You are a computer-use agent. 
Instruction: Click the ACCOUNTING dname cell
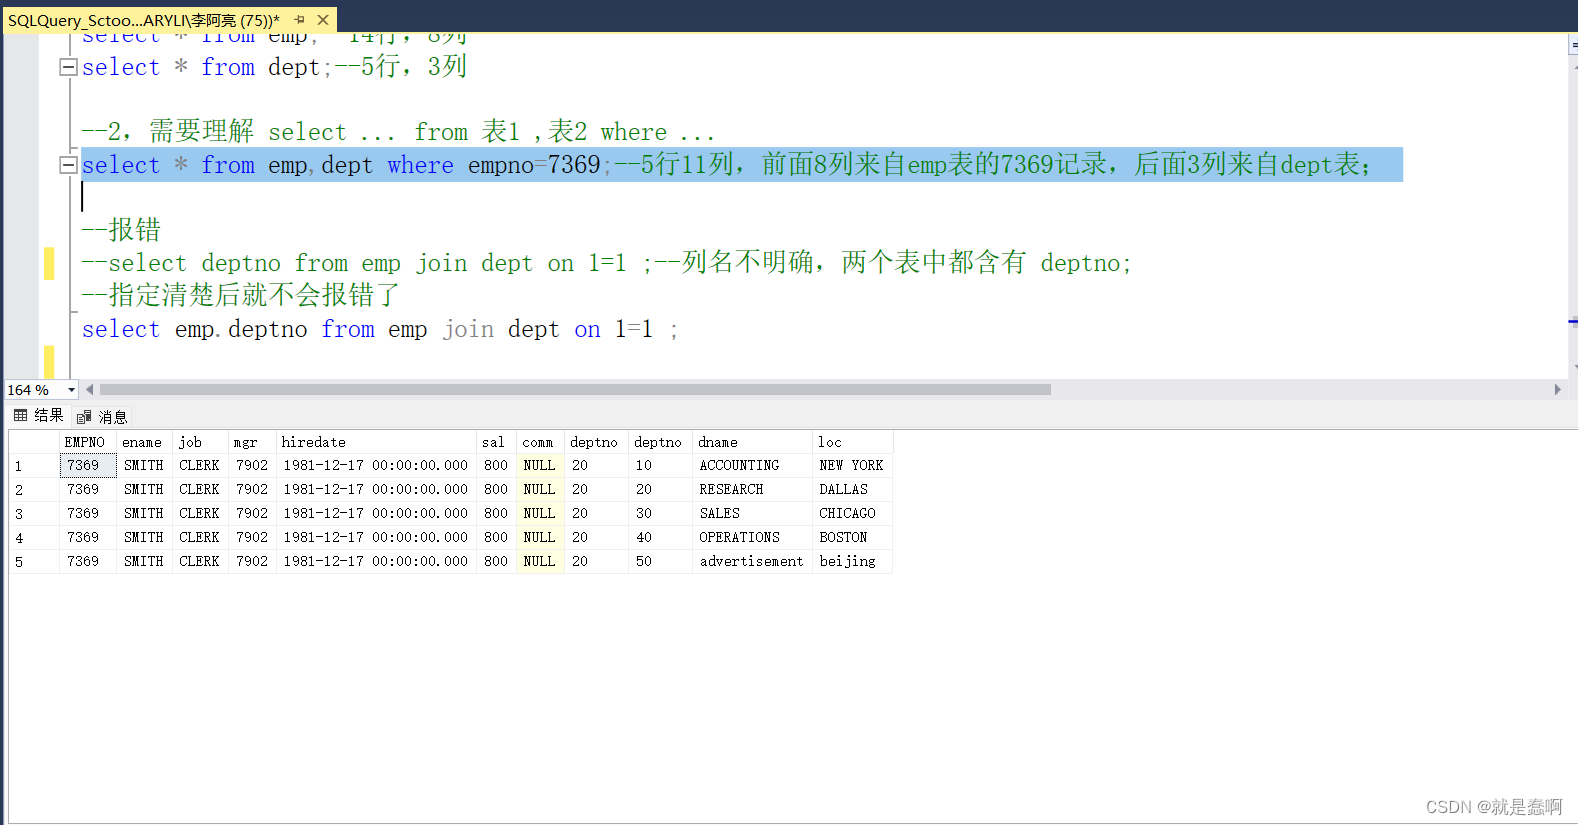[751, 466]
